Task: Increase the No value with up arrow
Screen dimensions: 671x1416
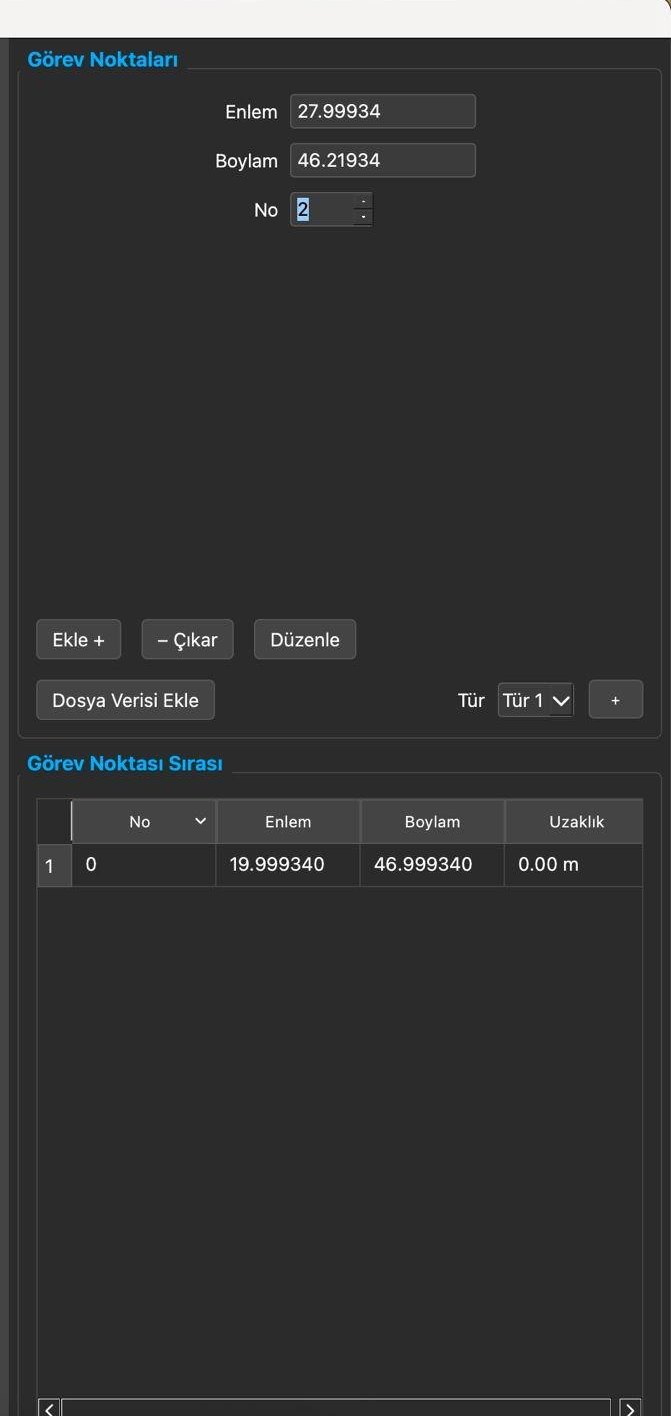Action: [x=364, y=201]
